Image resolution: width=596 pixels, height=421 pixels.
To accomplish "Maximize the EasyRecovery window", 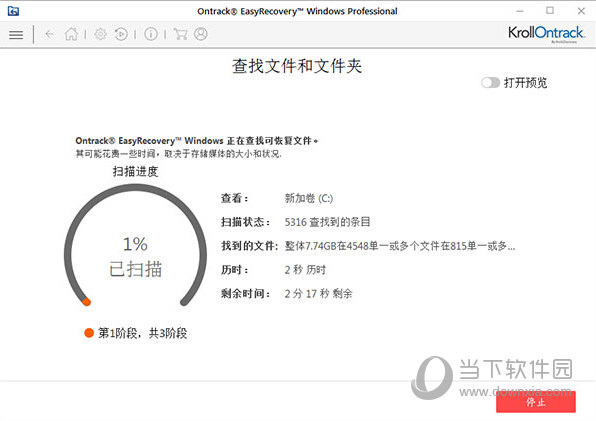I will click(550, 11).
